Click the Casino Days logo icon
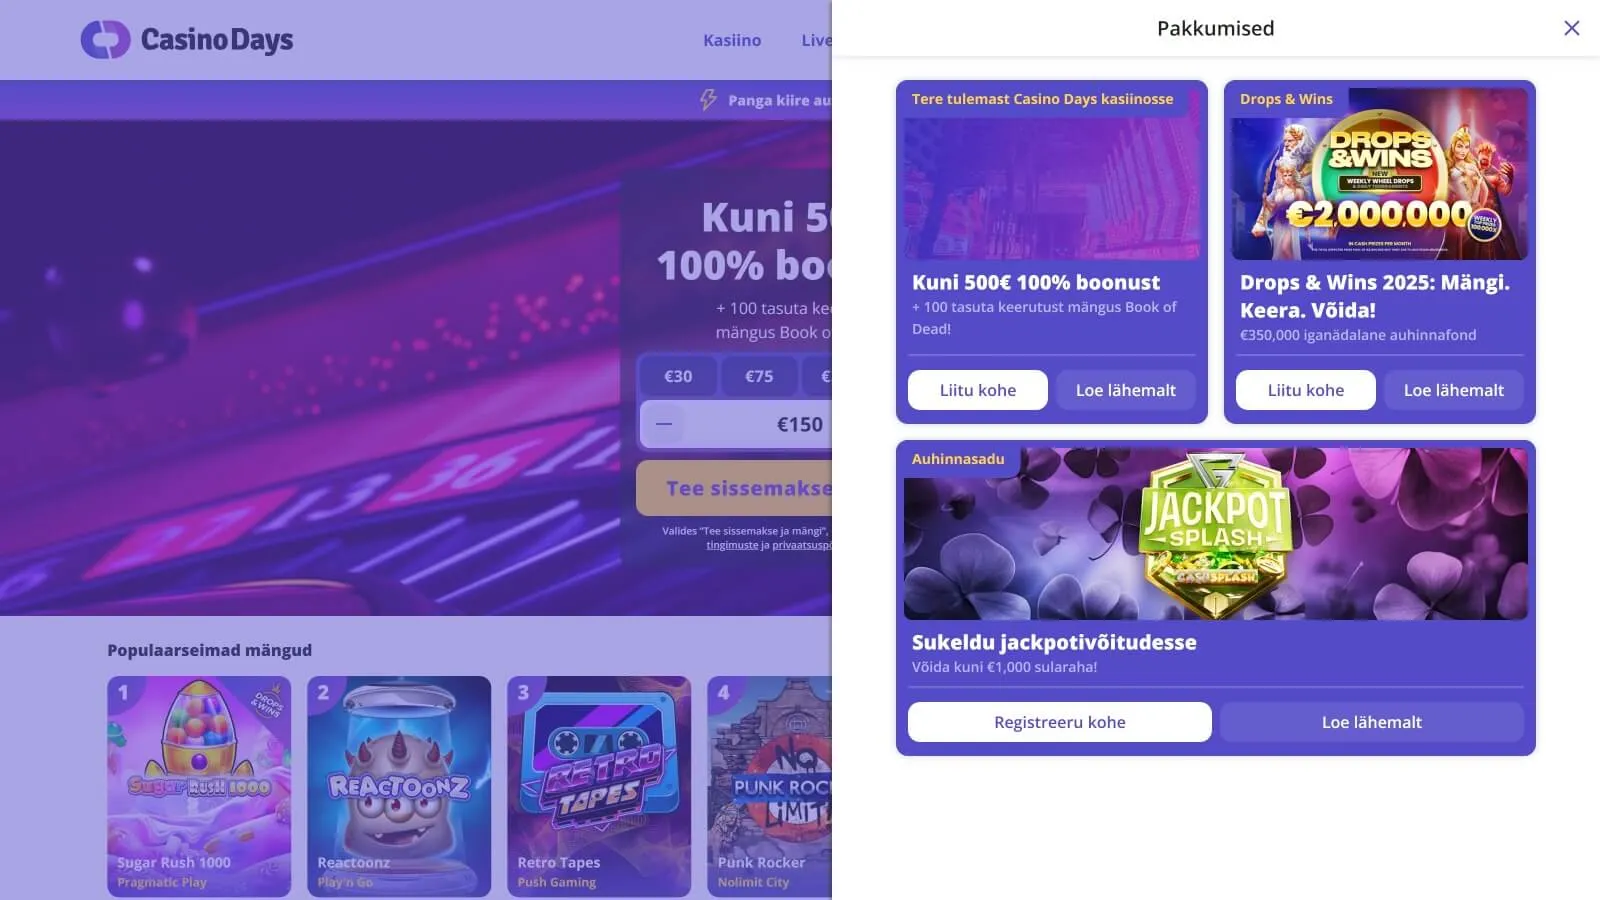The image size is (1600, 900). [x=105, y=40]
